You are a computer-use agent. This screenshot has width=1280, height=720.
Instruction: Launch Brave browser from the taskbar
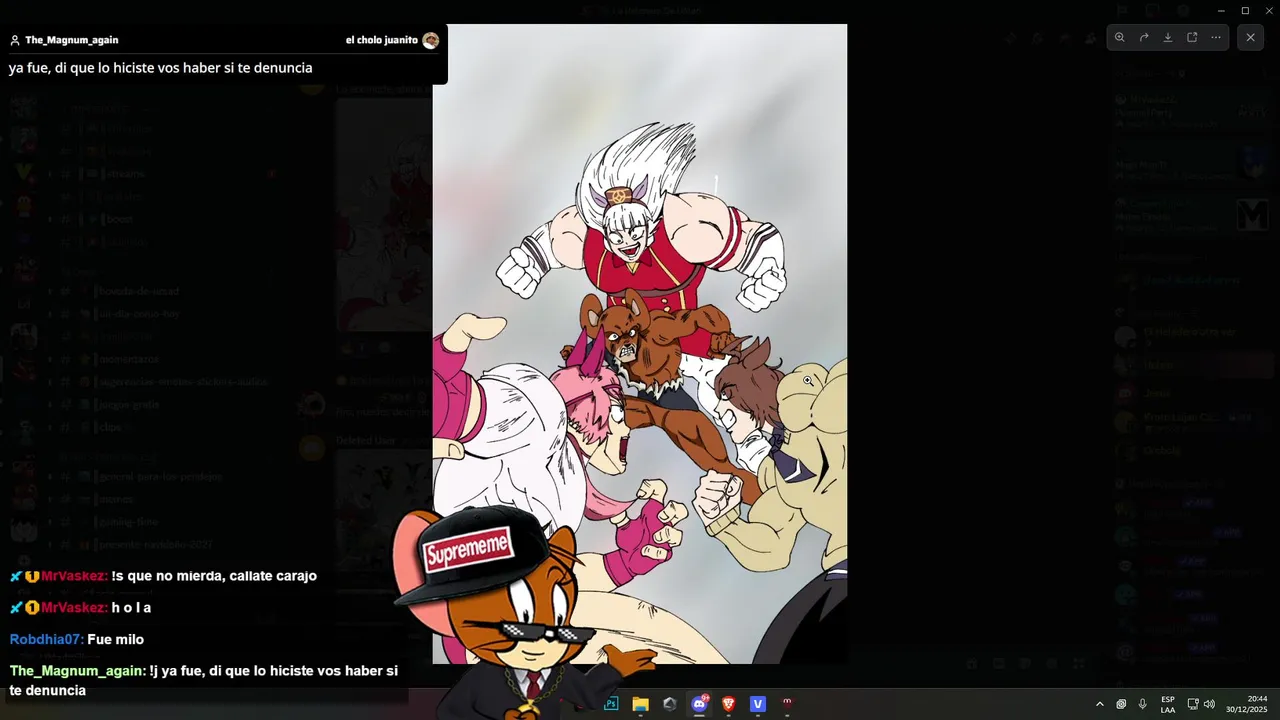pyautogui.click(x=729, y=704)
